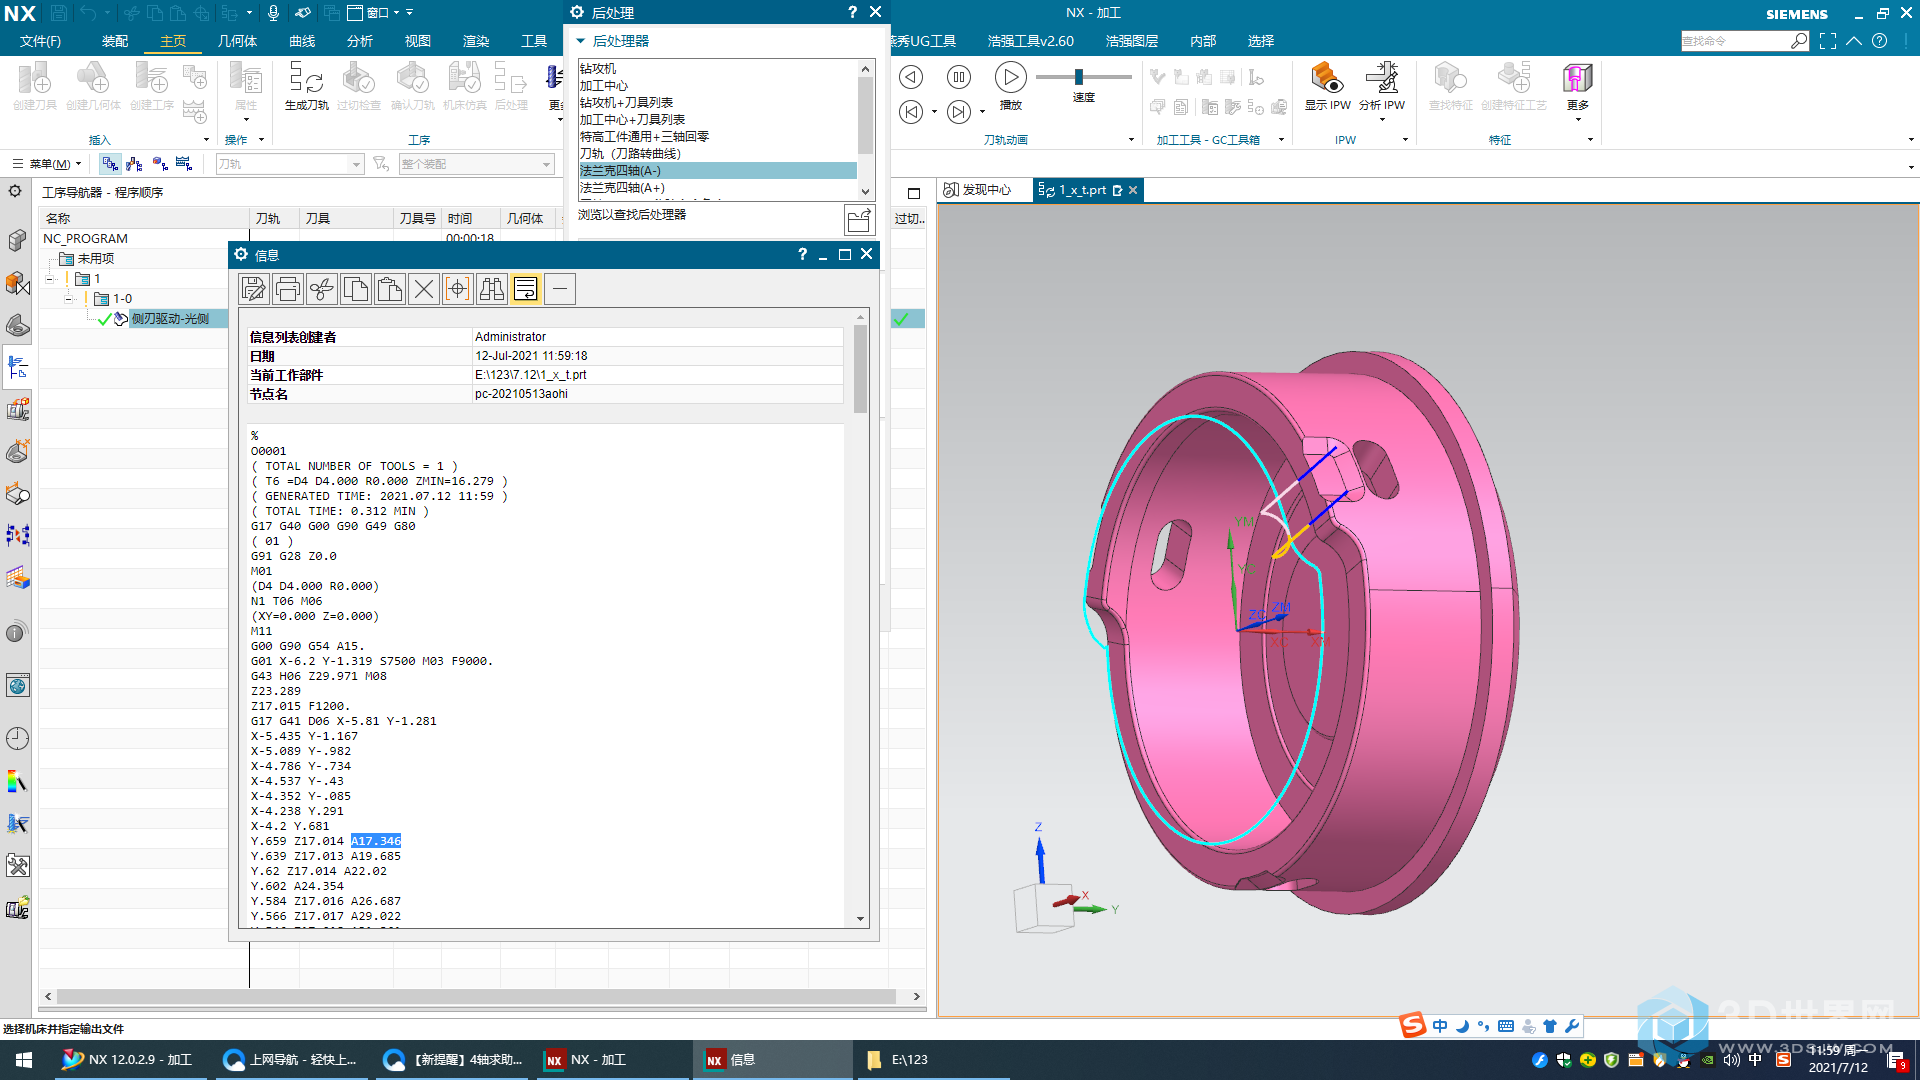Open the 信息 window settings gear
The image size is (1920, 1080).
241,255
